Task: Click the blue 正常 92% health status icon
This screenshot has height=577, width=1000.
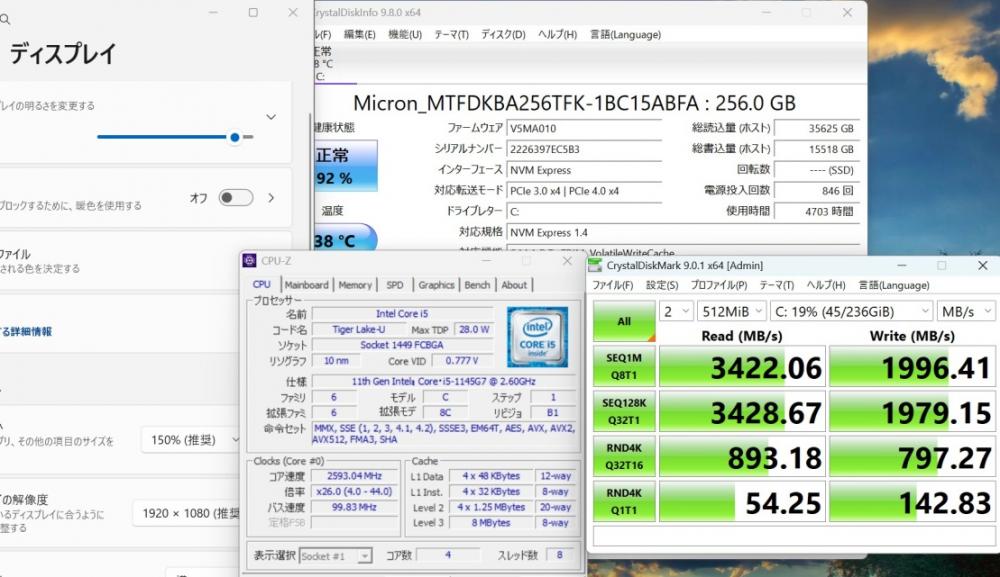Action: point(345,166)
